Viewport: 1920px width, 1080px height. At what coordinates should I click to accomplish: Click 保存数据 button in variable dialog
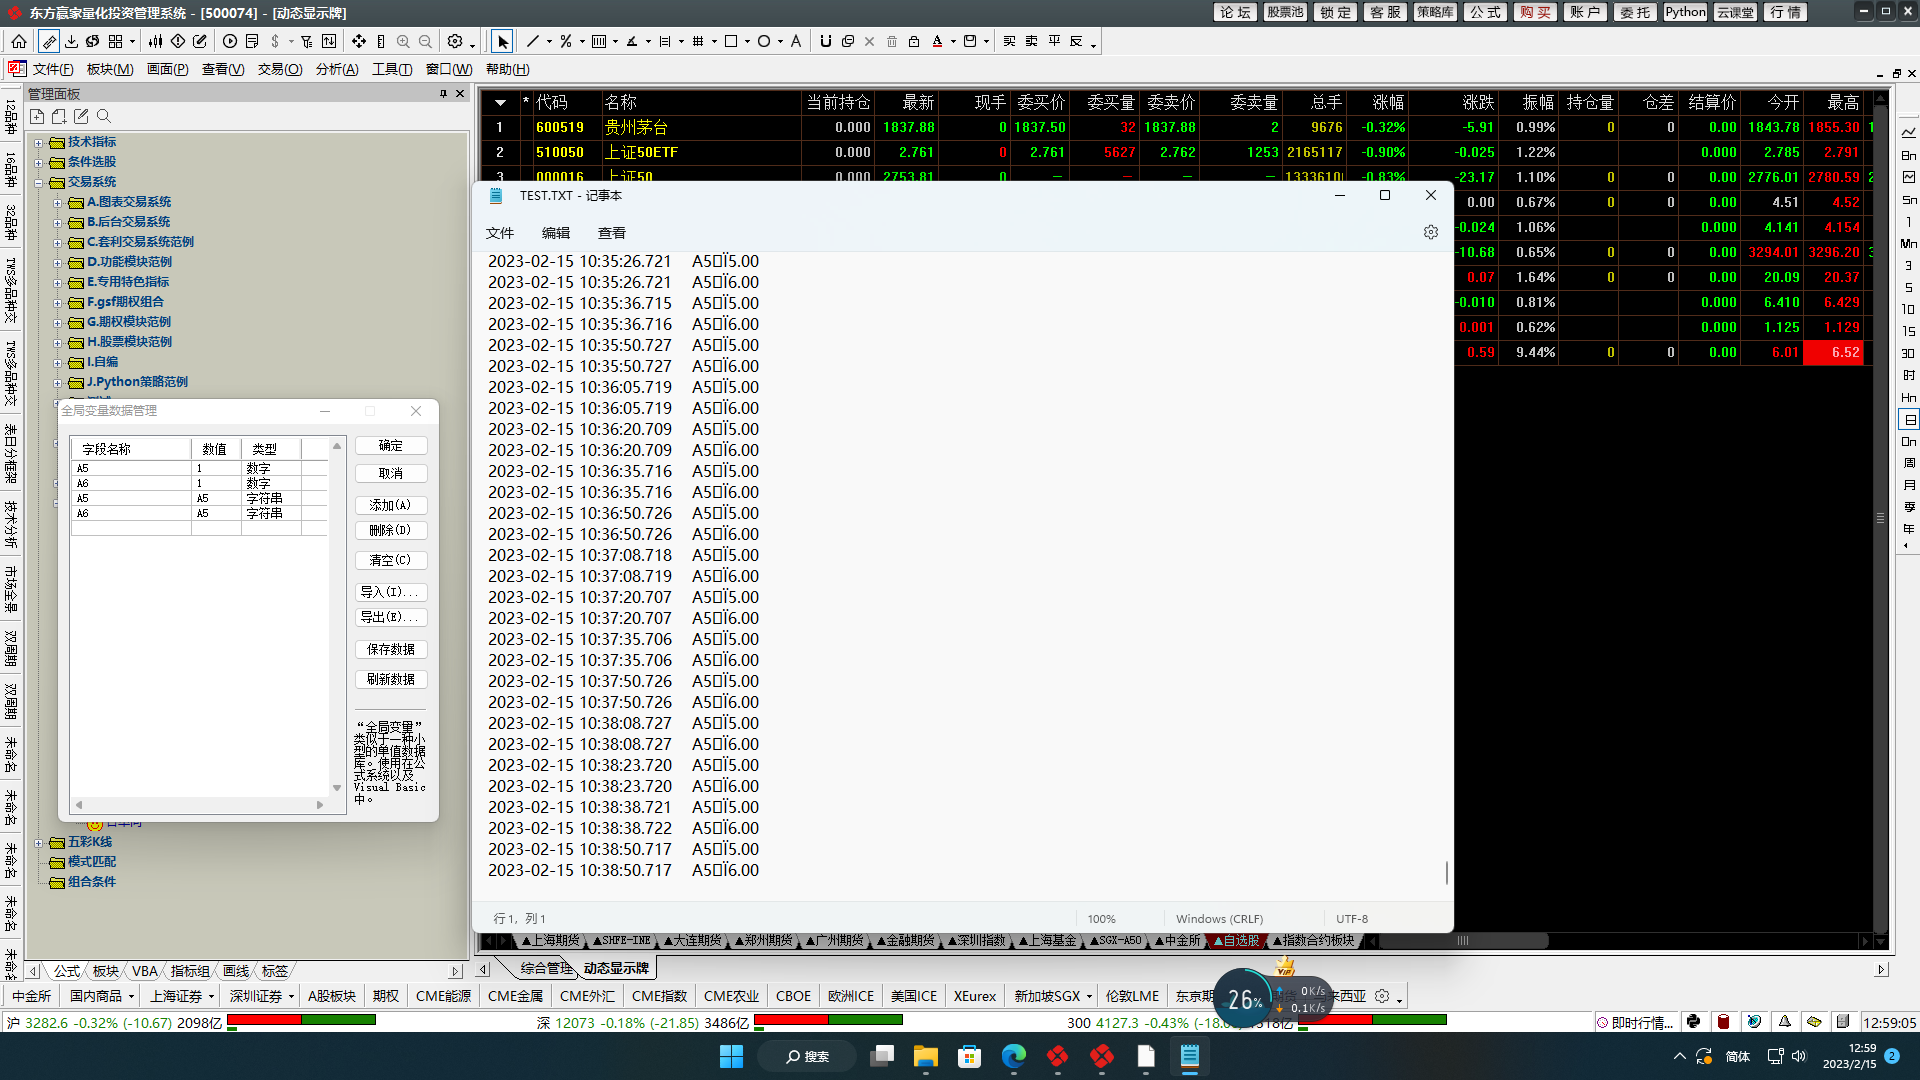pos(390,650)
